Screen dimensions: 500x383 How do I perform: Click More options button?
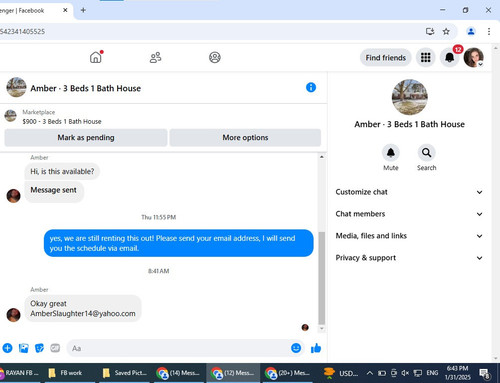[245, 138]
